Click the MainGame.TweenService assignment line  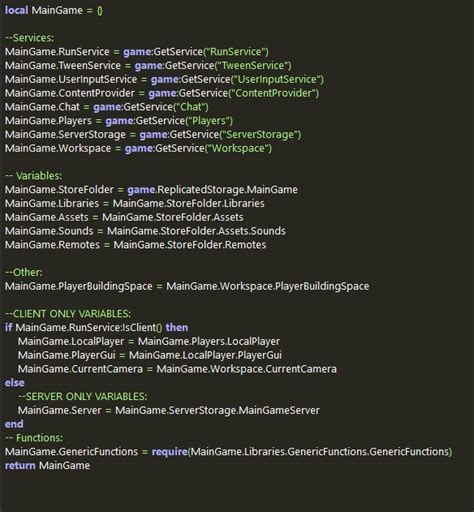click(x=148, y=66)
